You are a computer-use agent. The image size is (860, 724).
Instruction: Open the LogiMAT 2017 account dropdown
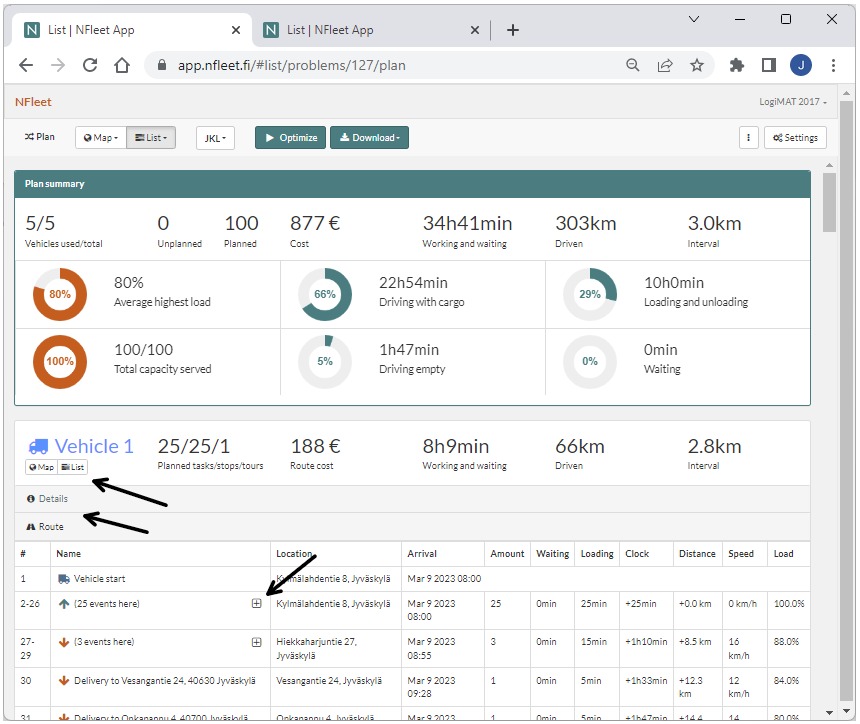click(x=793, y=102)
